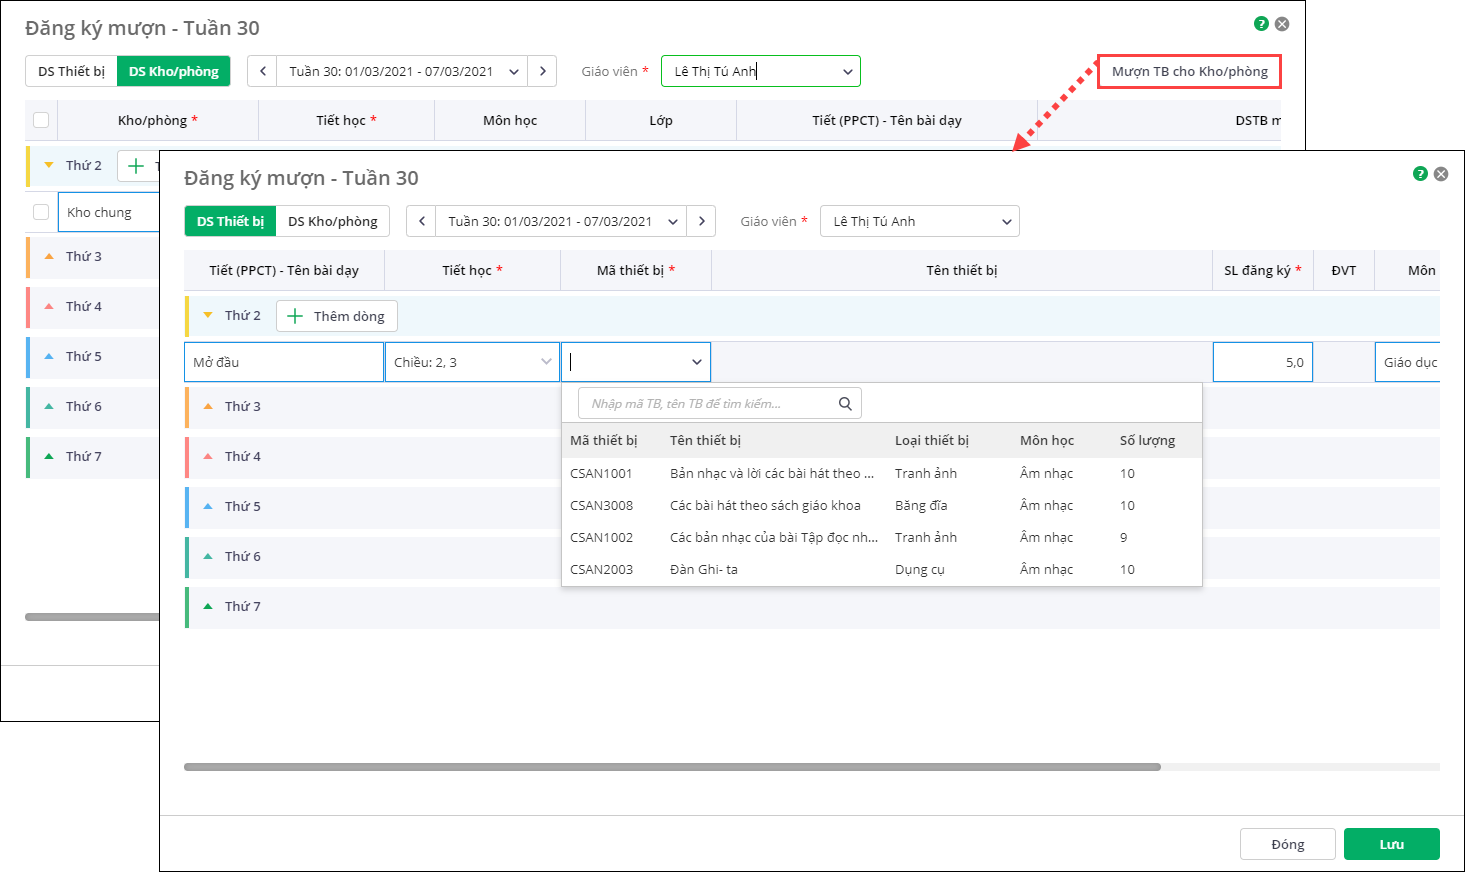Click the horizontal scrollbar at bottom of table

click(672, 767)
